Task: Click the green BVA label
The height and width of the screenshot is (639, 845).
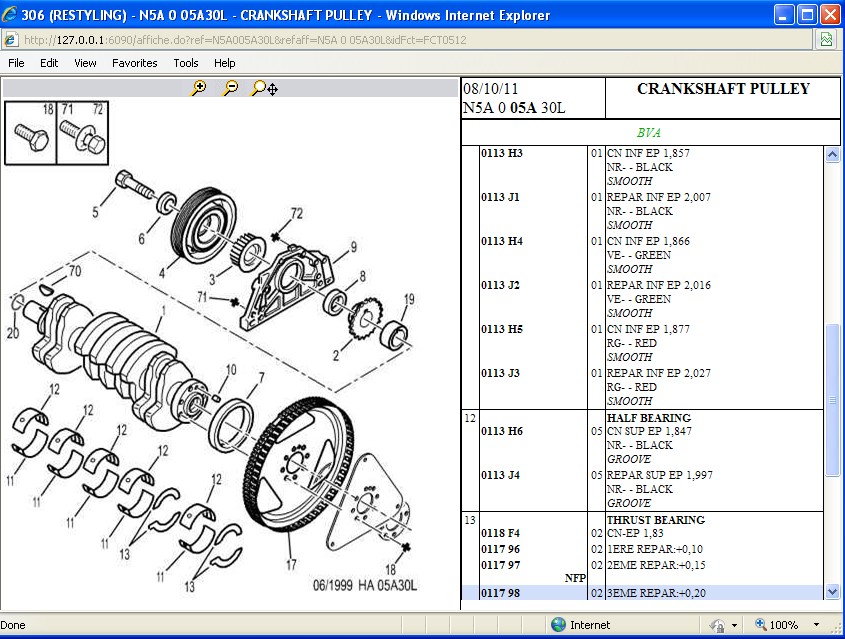Action: coord(649,133)
